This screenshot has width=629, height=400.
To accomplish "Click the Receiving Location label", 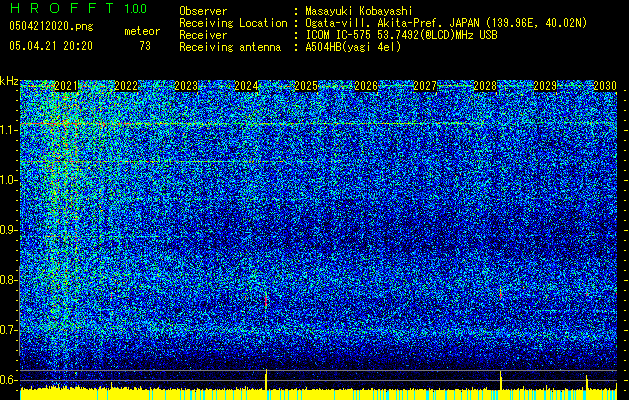I will click(x=233, y=23).
